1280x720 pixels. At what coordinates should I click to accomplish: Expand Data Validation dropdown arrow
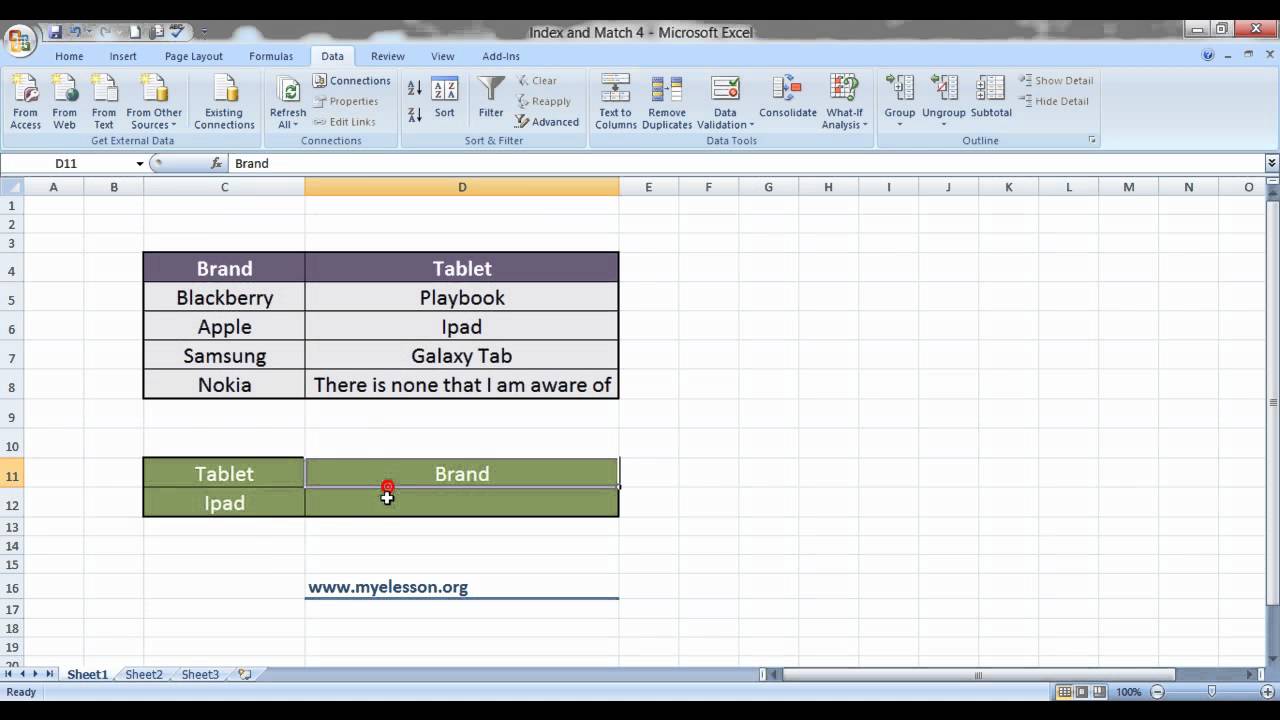pos(751,125)
